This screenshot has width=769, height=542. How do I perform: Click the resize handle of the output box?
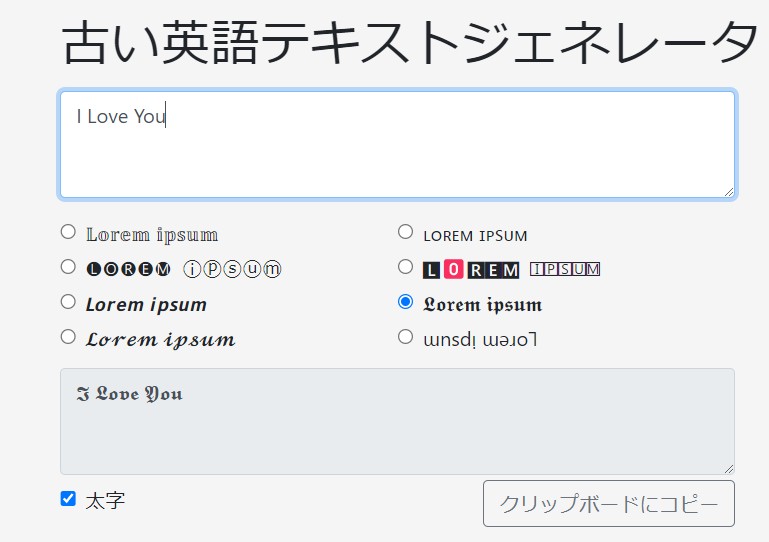[x=729, y=468]
